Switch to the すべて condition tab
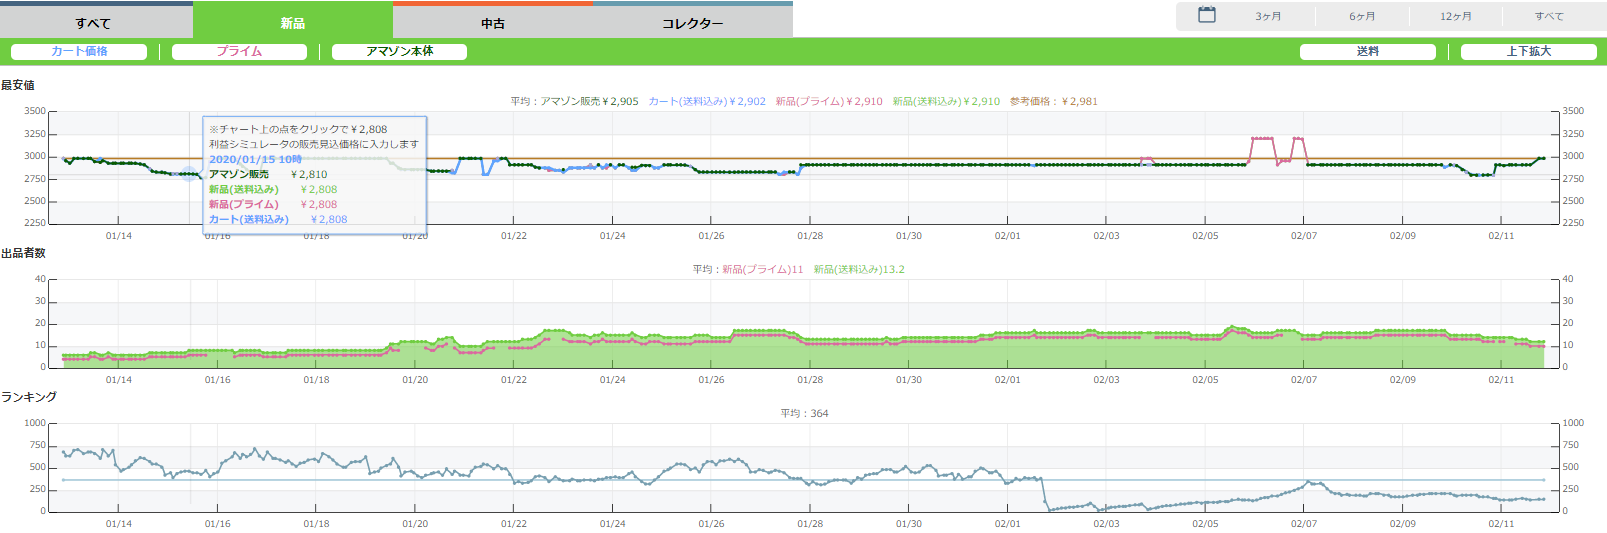 tap(93, 23)
